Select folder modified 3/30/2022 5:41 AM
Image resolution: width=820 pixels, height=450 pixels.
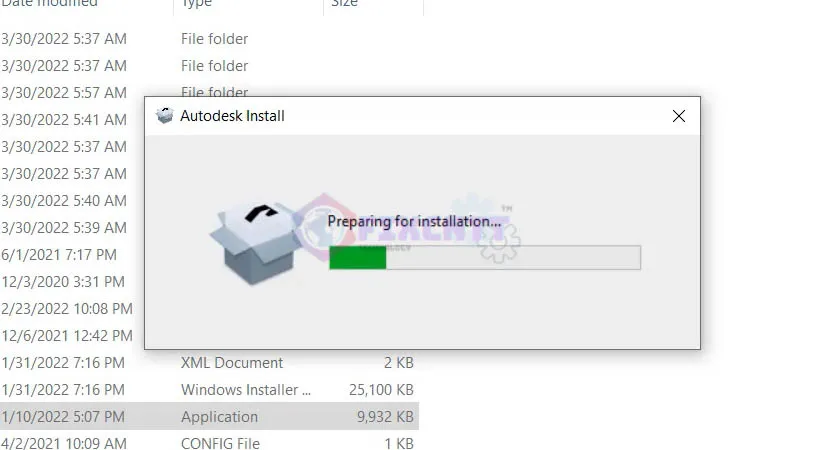tap(64, 120)
